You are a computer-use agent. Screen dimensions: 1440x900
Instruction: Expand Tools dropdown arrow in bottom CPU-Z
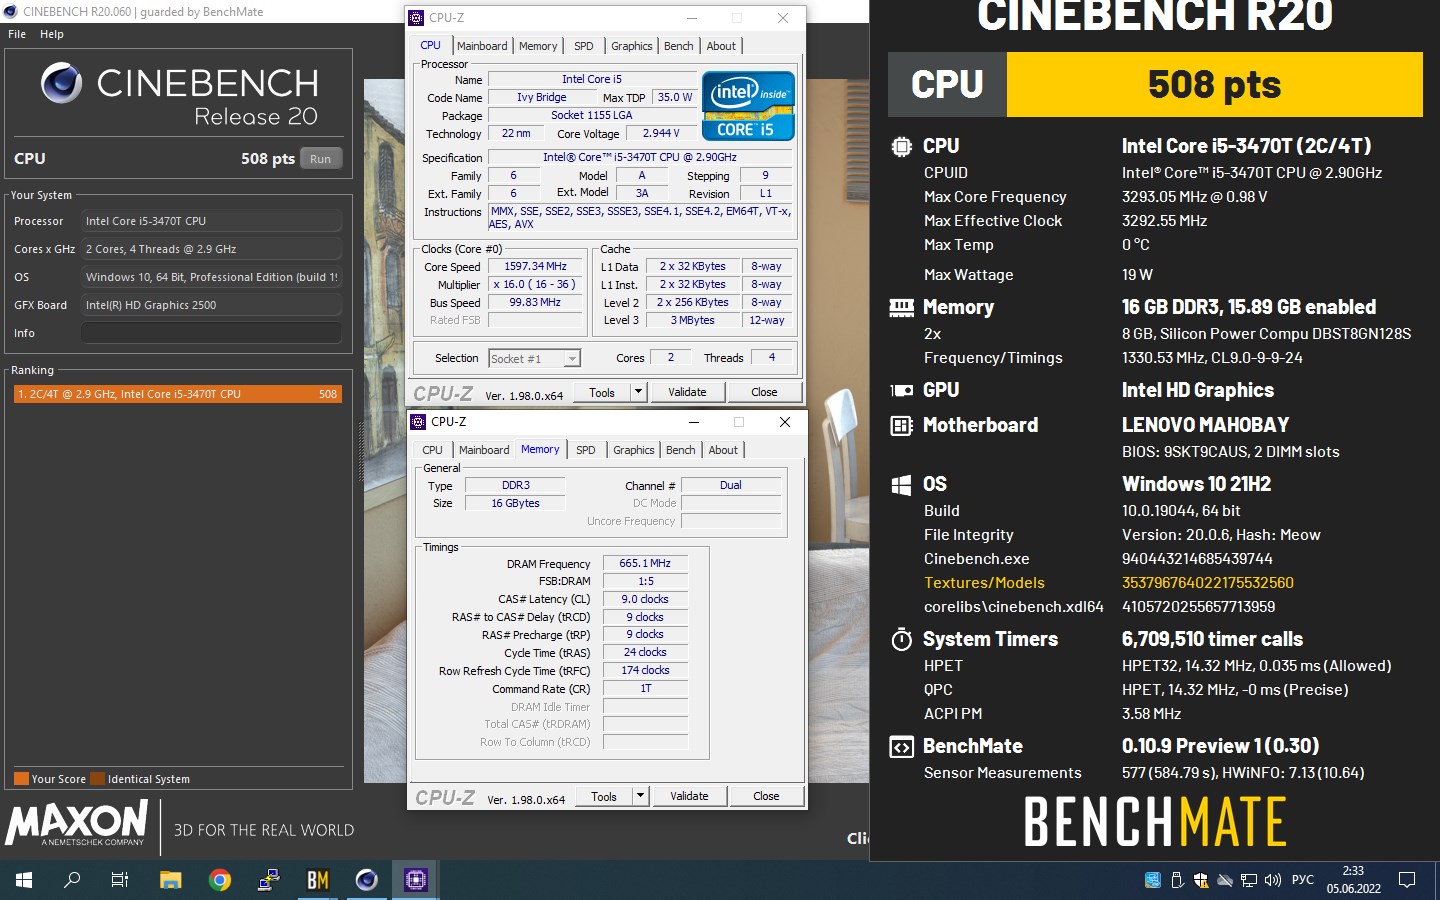[641, 796]
